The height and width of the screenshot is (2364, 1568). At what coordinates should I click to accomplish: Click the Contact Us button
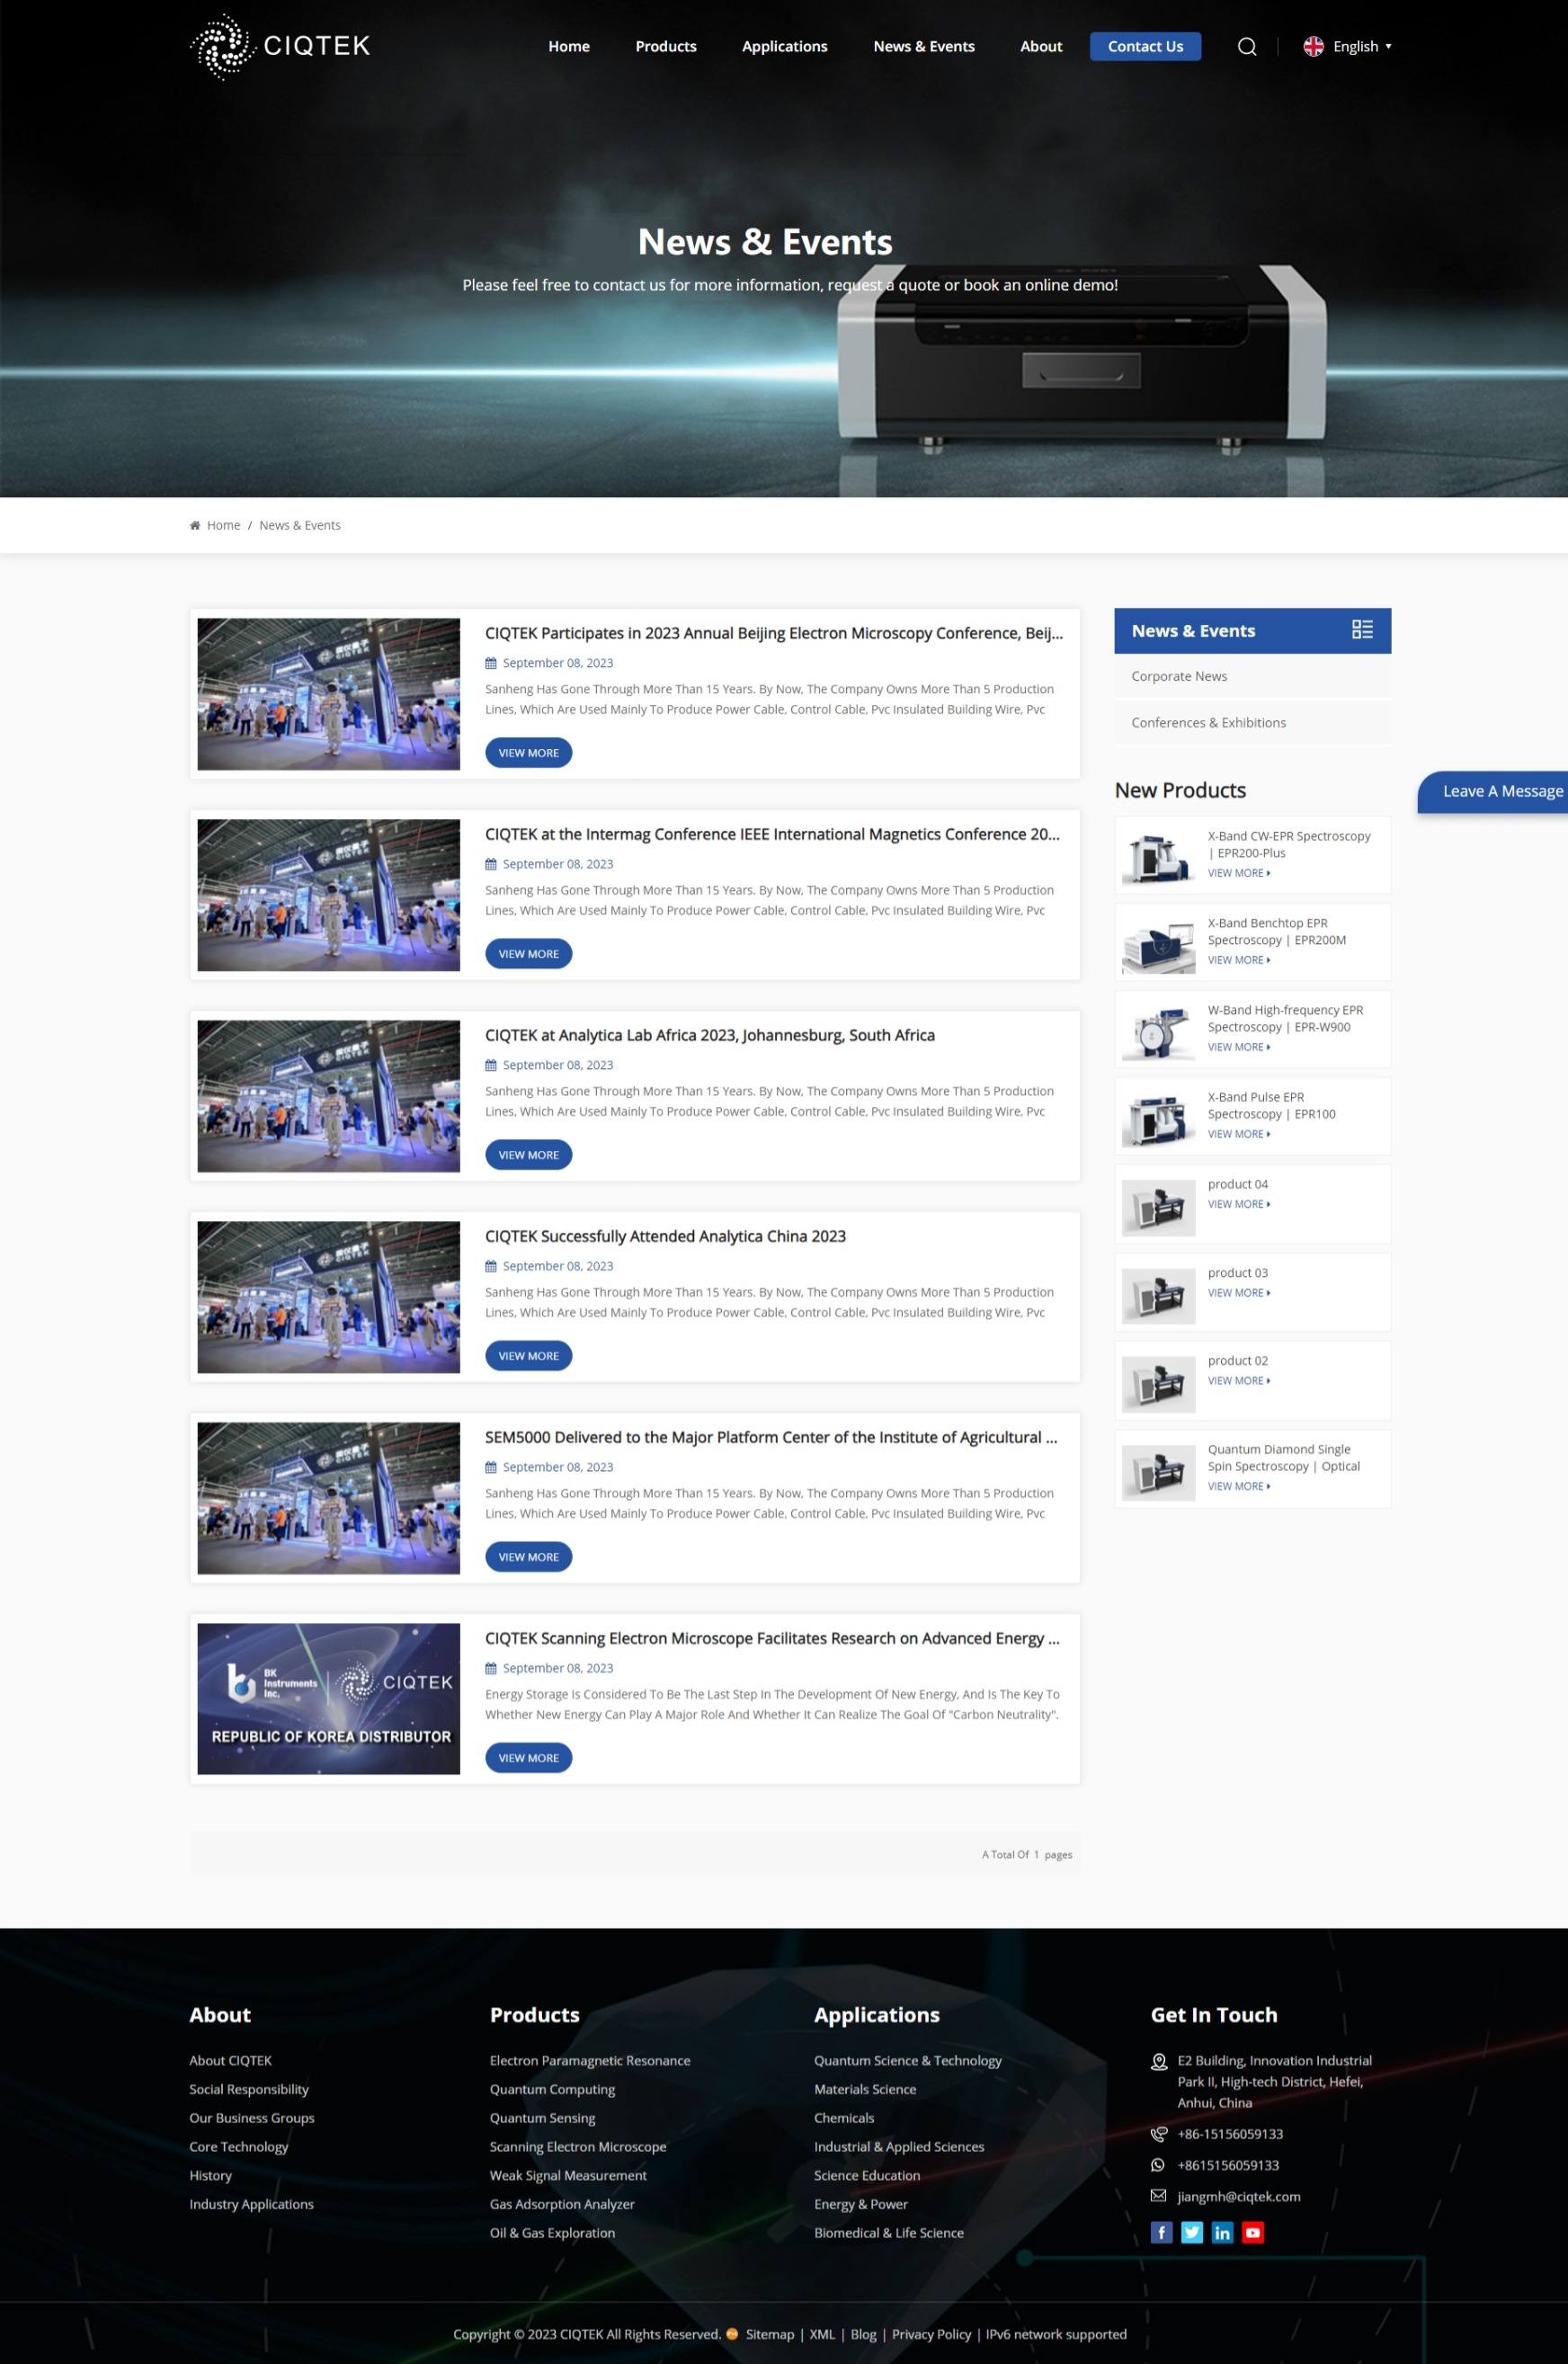point(1144,47)
